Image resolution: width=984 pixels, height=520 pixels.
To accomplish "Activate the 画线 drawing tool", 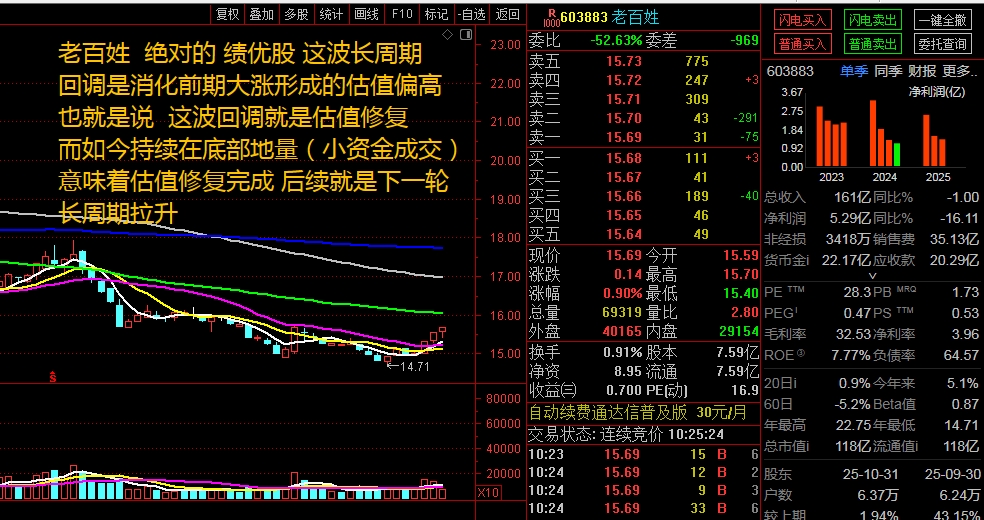I will [x=366, y=14].
